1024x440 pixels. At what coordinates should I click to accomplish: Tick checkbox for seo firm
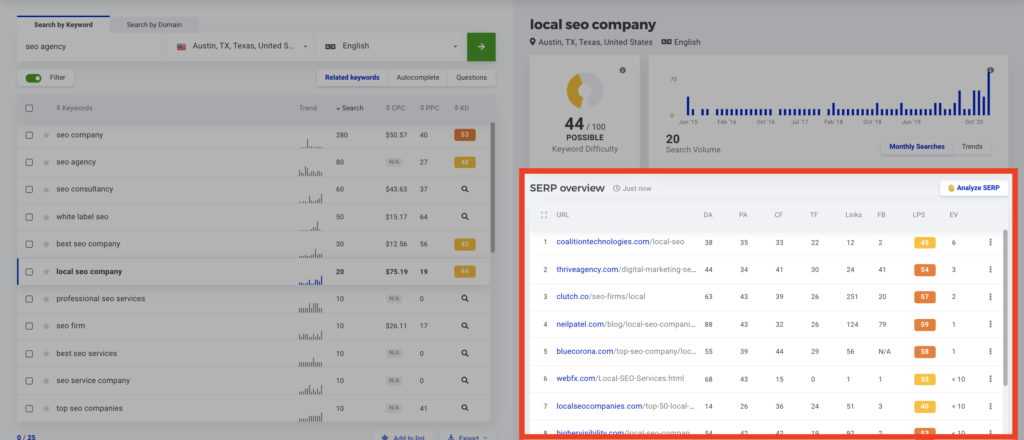click(29, 326)
